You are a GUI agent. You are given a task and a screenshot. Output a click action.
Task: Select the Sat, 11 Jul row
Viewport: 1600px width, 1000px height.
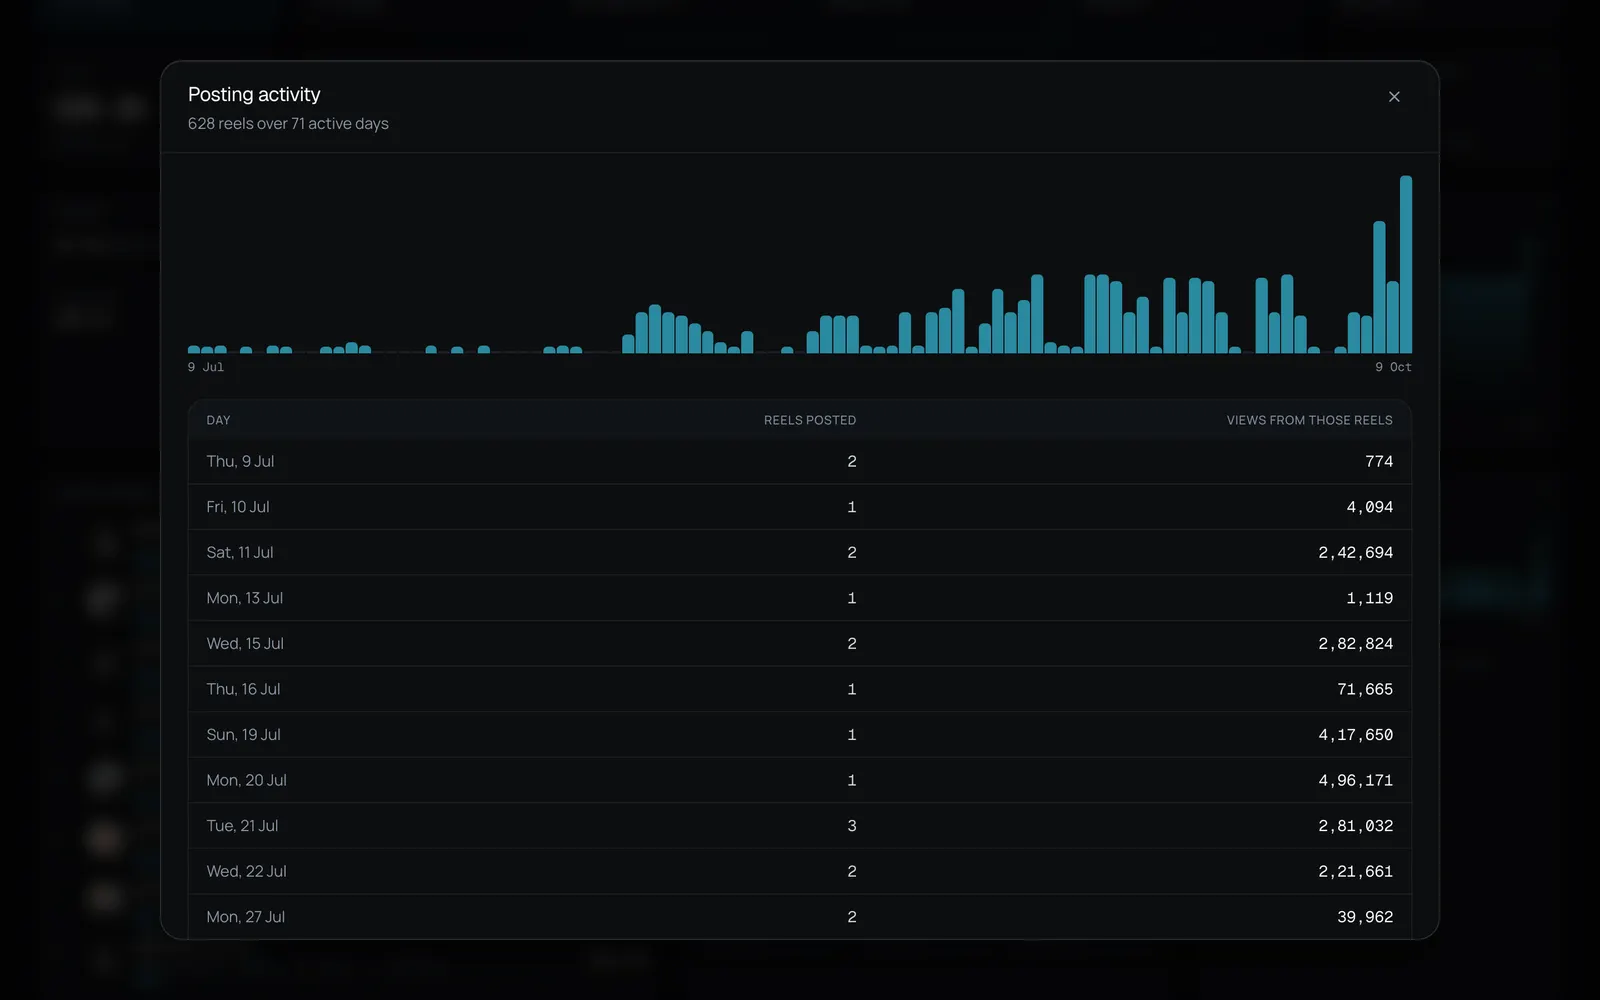click(800, 553)
